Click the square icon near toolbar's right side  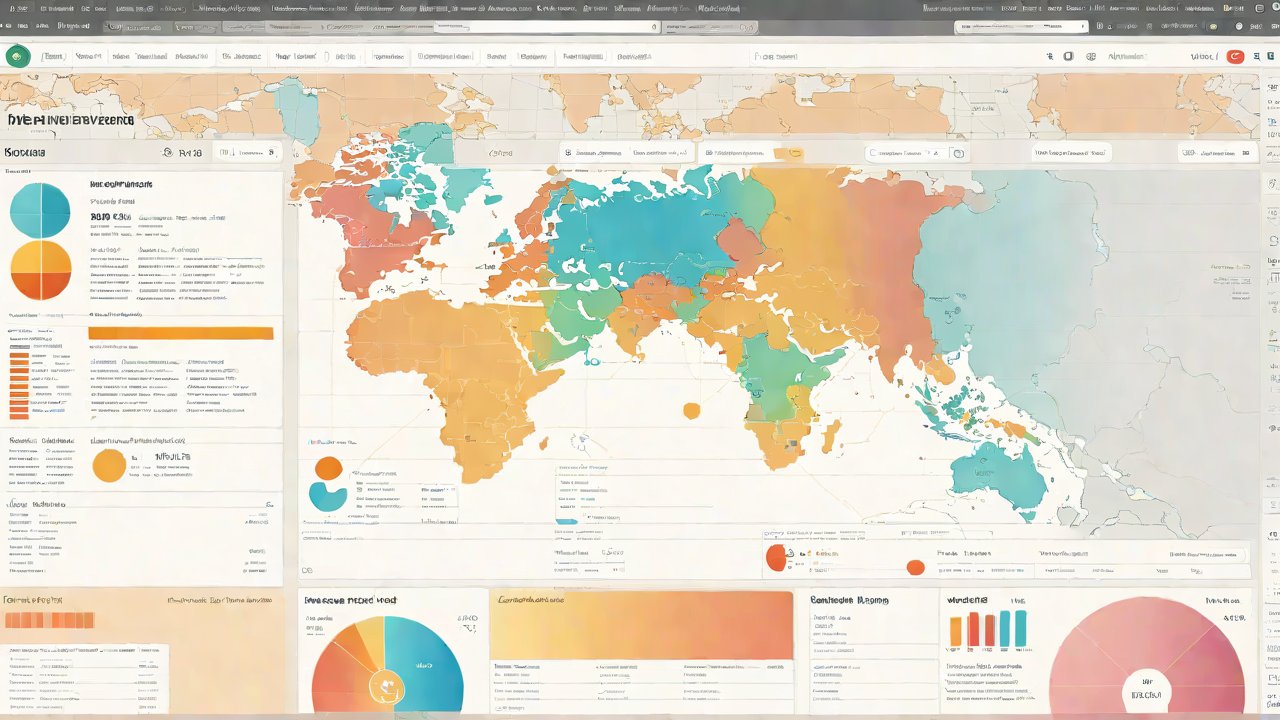pos(1068,57)
